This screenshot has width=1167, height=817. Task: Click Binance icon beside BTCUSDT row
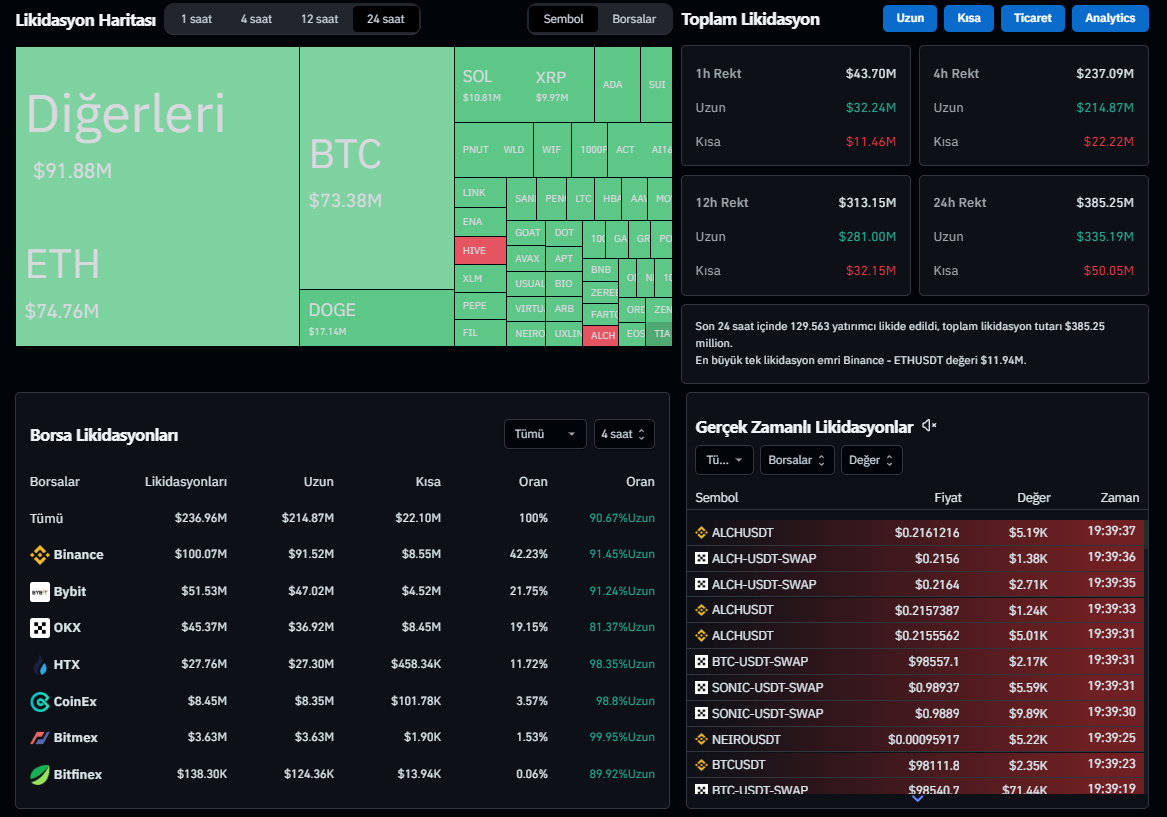click(x=701, y=765)
